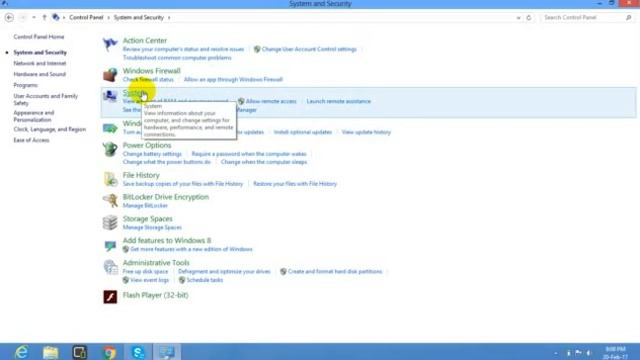Click Free up disk space link
640x360 pixels.
(145, 271)
